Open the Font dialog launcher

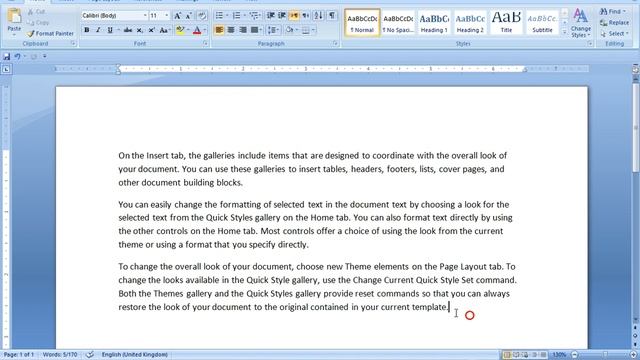pyautogui.click(x=205, y=43)
